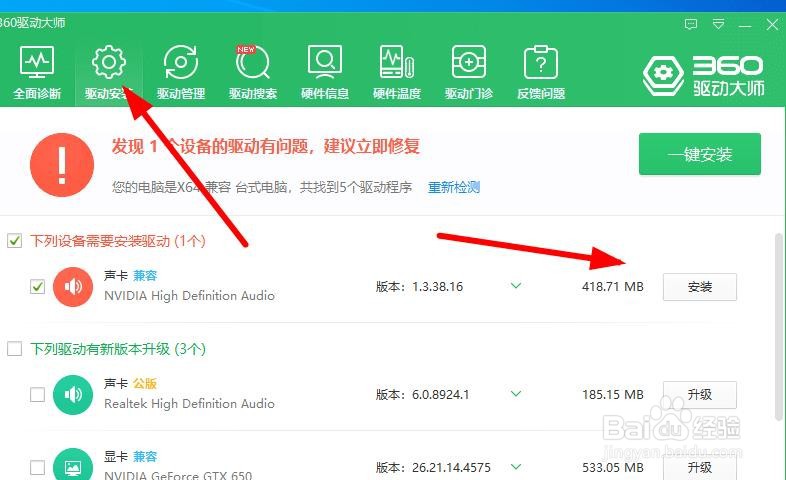Expand version dropdown for 6.0.8924.1
Viewport: 786px width, 480px height.
click(516, 394)
